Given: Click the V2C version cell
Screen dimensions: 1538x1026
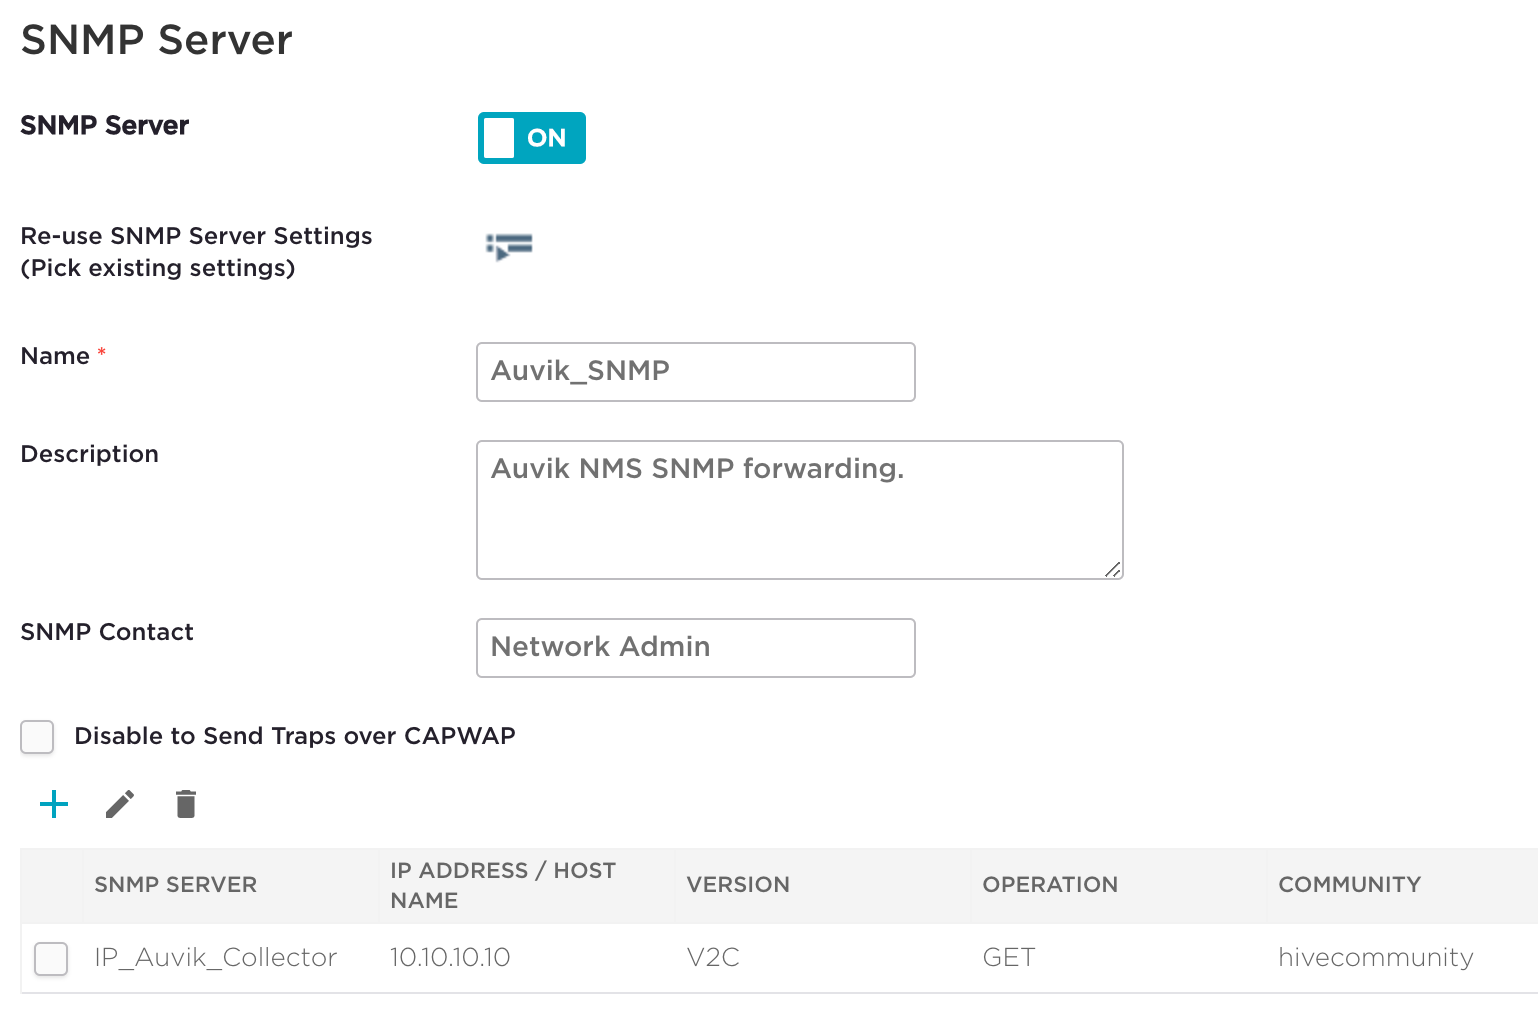Looking at the screenshot, I should 713,957.
